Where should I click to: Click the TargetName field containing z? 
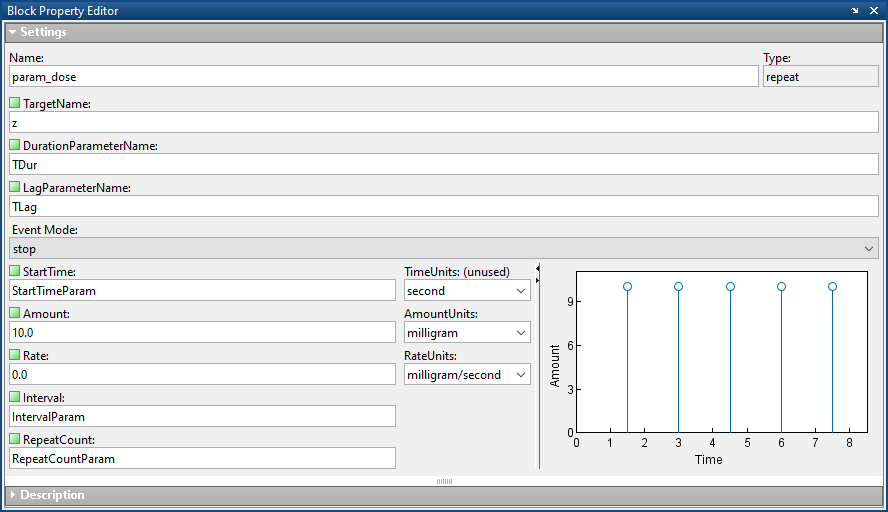444,122
